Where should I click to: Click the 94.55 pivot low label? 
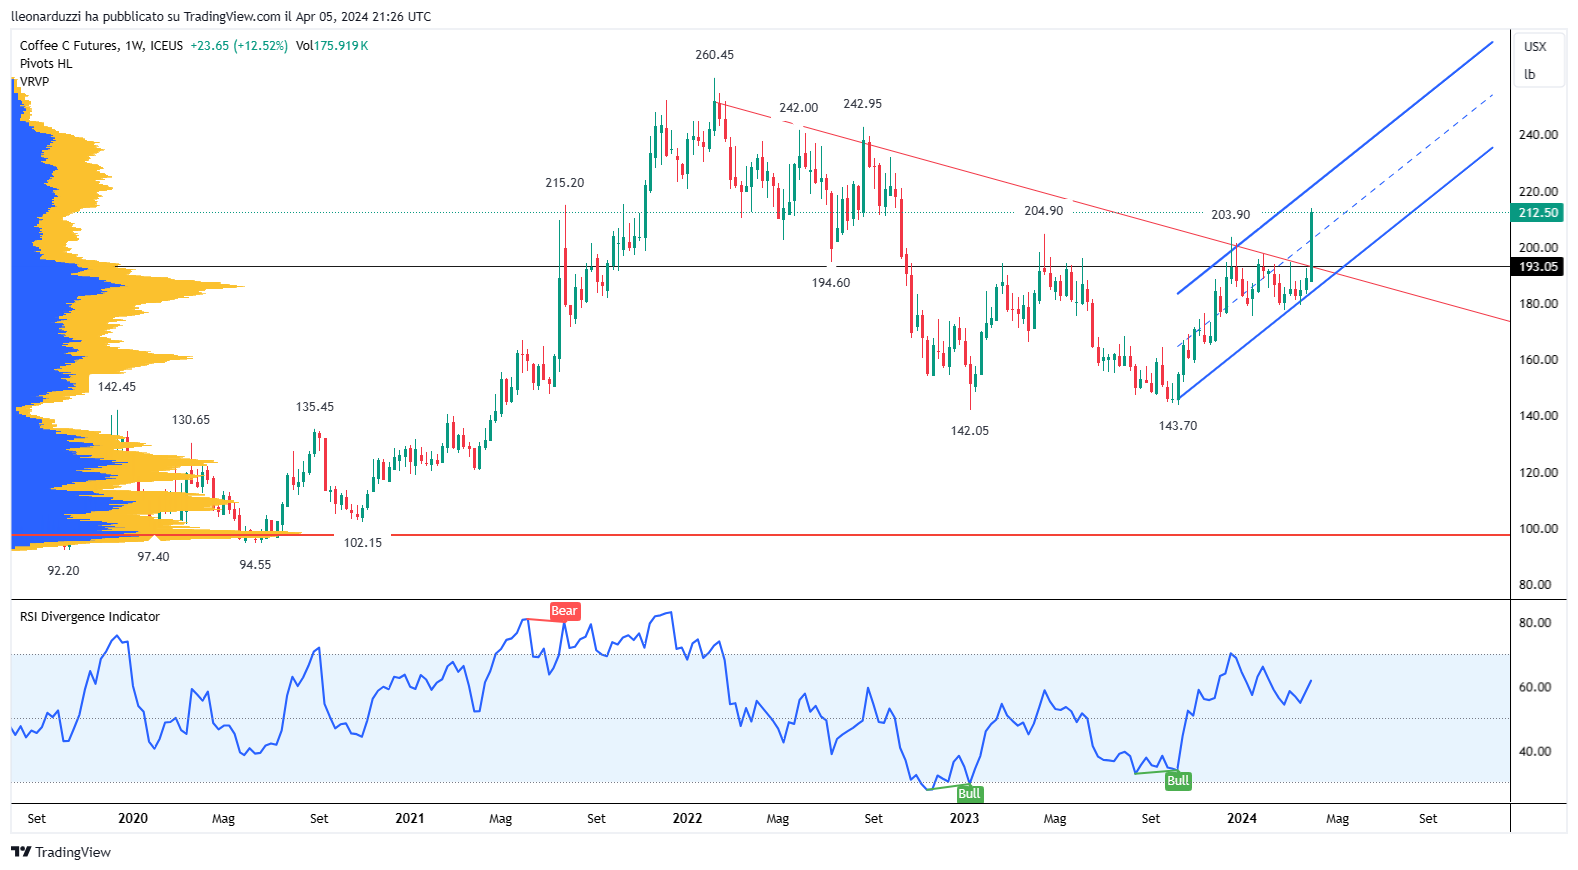pyautogui.click(x=255, y=565)
